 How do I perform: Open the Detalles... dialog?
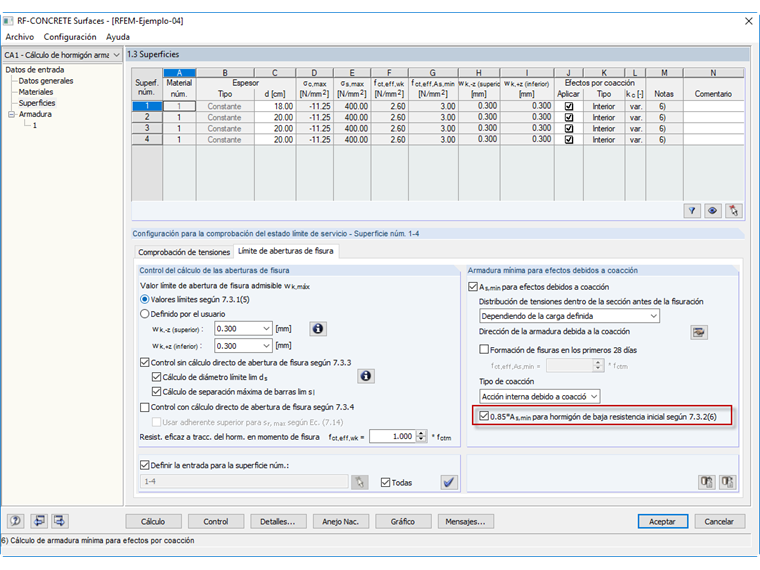coord(278,522)
